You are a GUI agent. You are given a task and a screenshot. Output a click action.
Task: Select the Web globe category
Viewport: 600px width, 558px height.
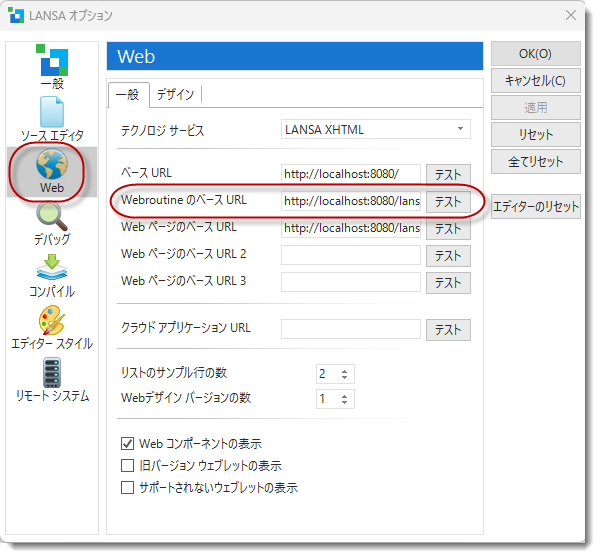point(52,171)
